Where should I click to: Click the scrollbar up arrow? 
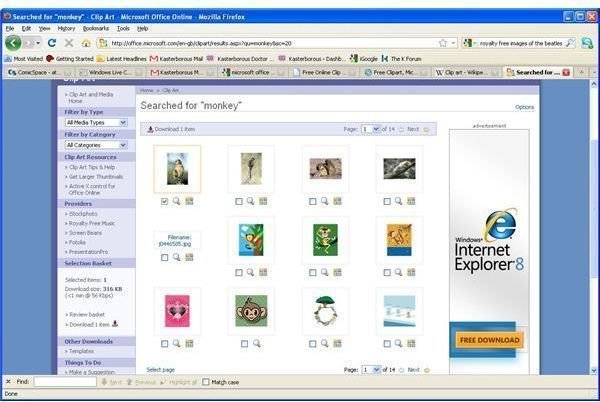(x=594, y=84)
